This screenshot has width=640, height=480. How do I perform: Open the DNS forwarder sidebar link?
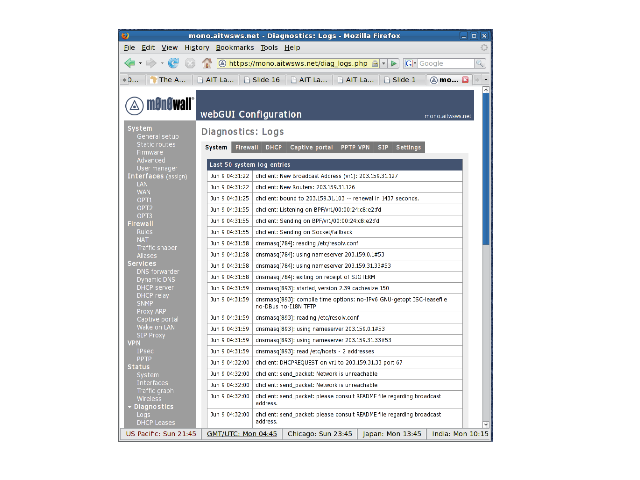pos(158,270)
